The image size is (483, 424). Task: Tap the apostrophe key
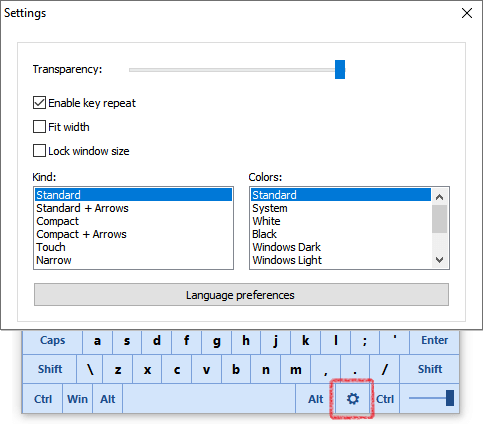[x=395, y=341]
